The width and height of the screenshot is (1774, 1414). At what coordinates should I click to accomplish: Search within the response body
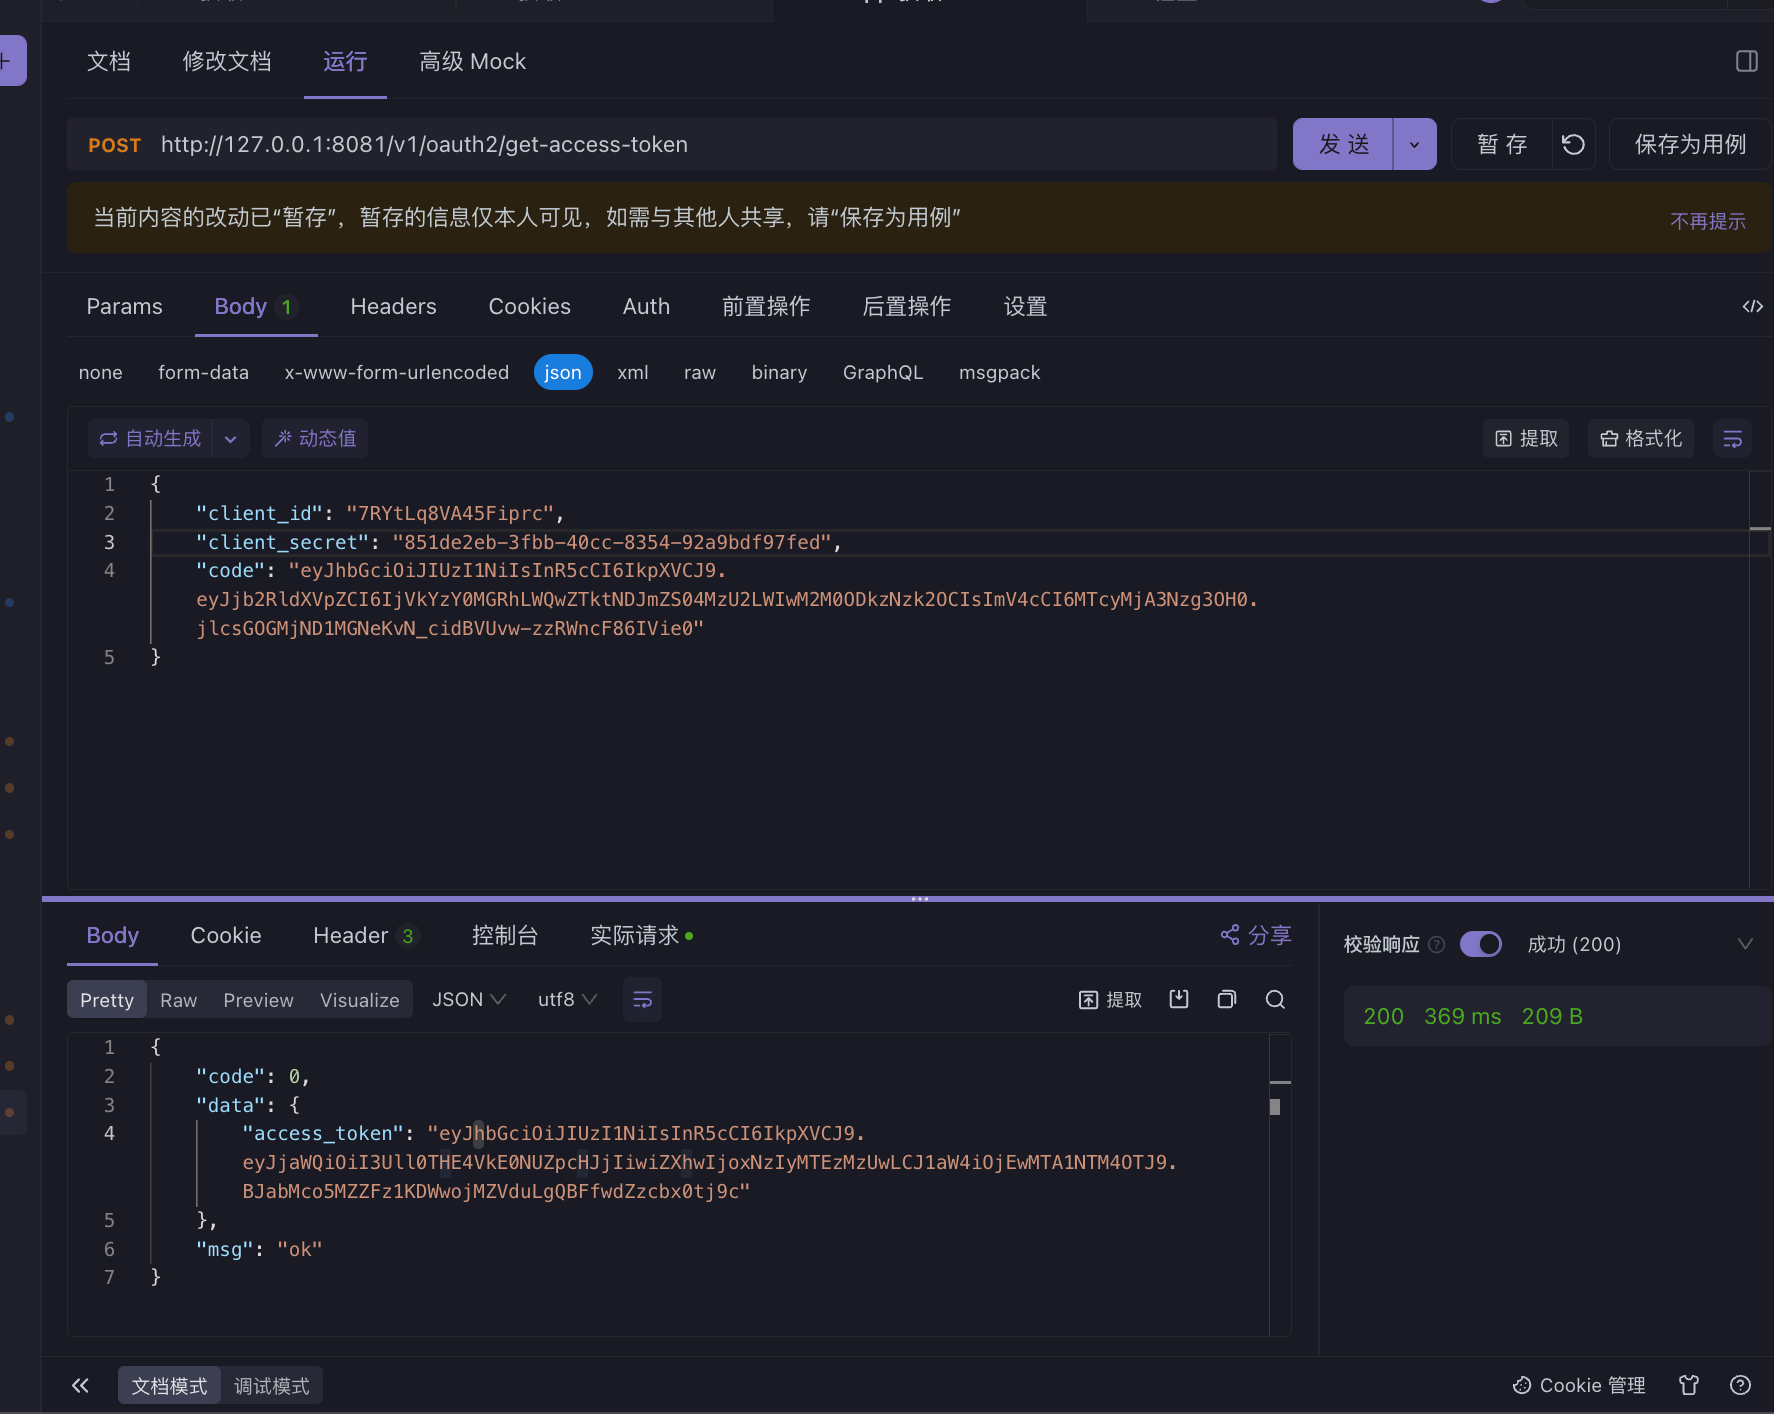click(x=1275, y=1000)
